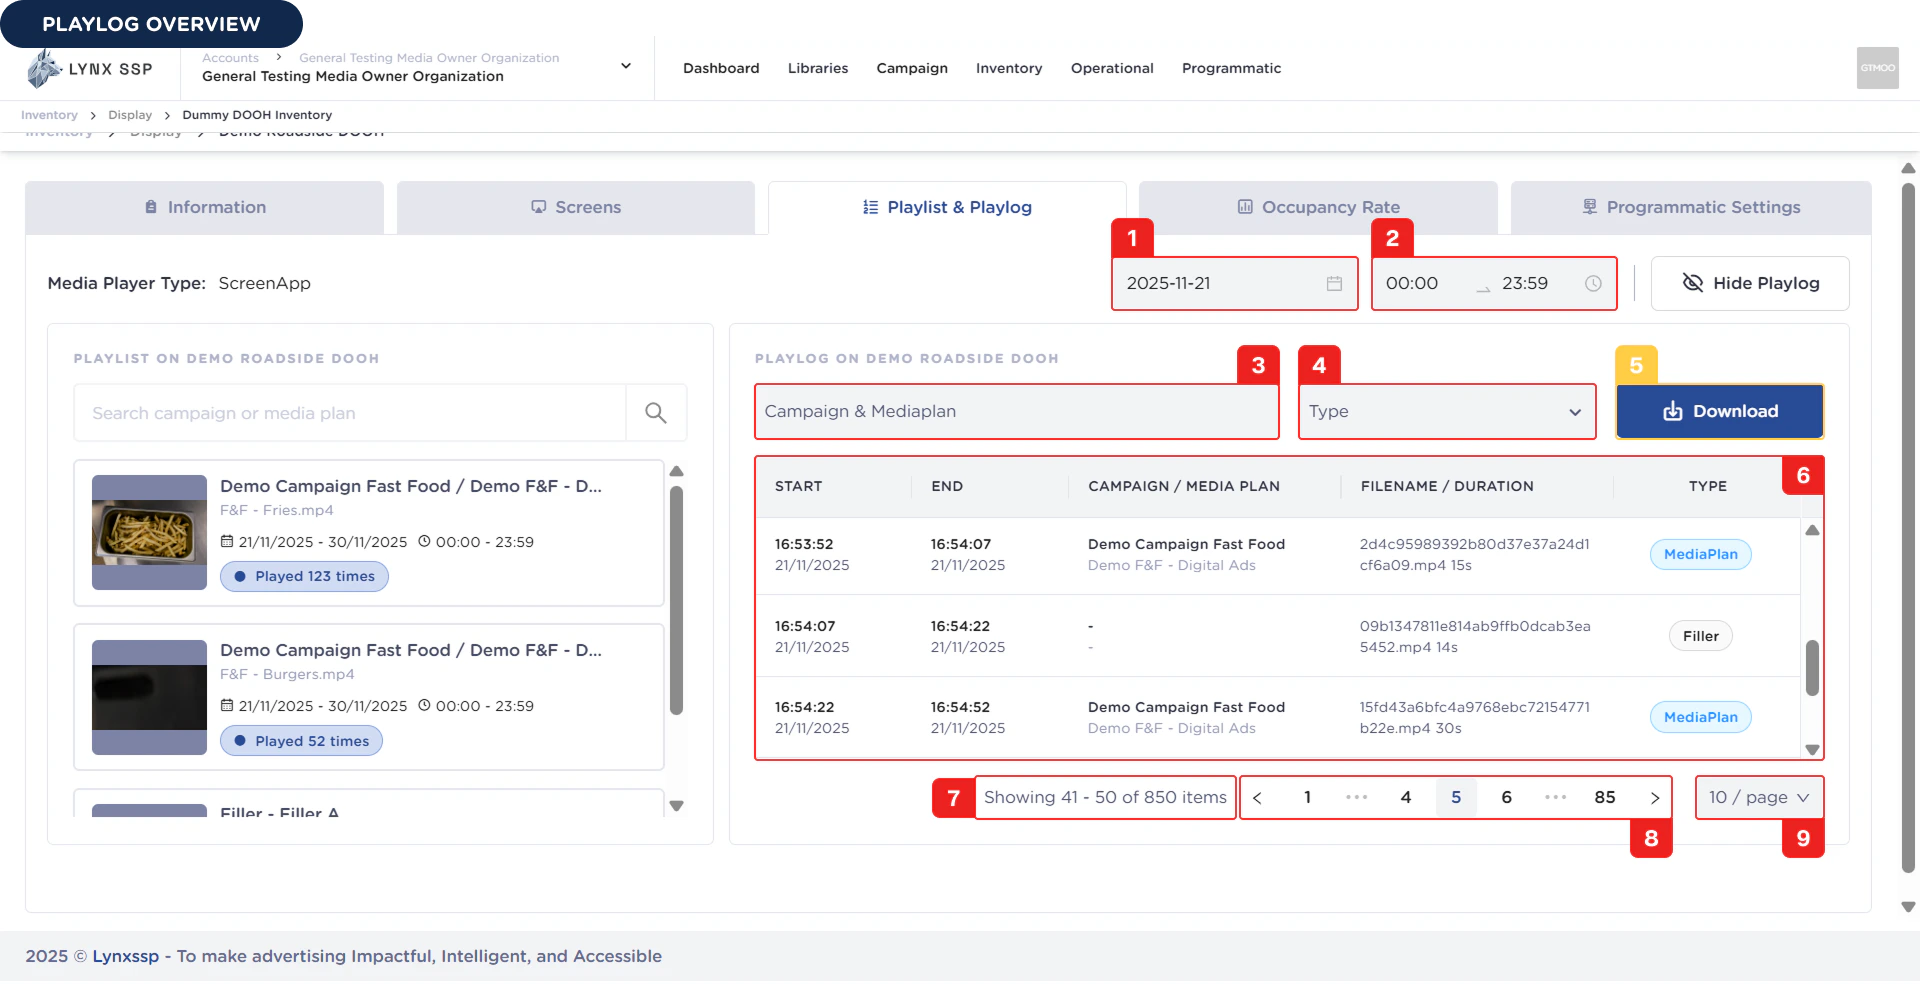The height and width of the screenshot is (984, 1920).
Task: Click the clock icon in time range
Action: coord(1593,284)
